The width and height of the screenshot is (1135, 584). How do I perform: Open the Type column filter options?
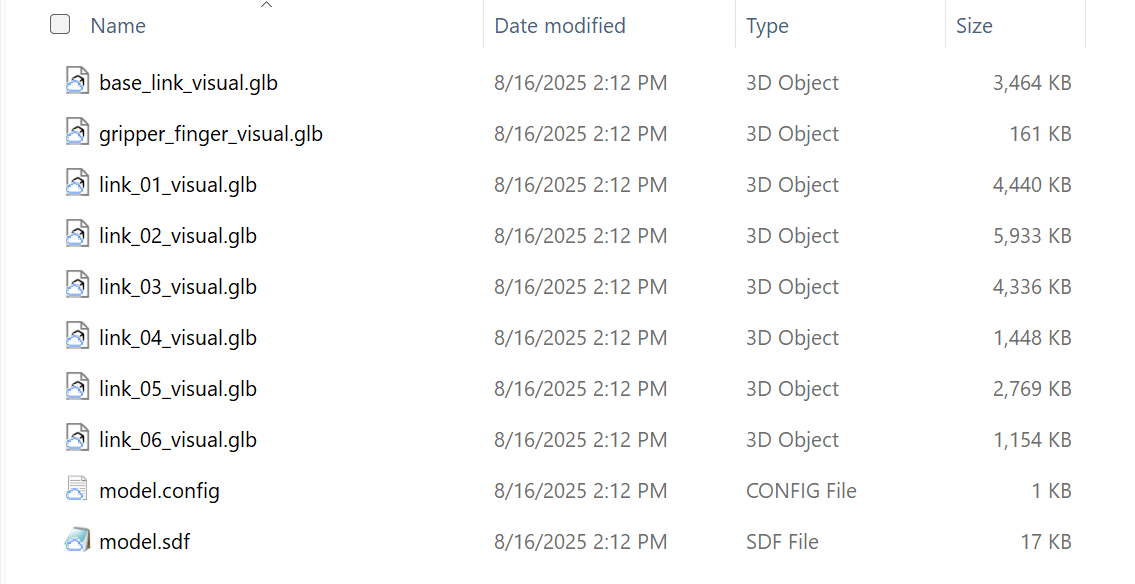pos(767,25)
